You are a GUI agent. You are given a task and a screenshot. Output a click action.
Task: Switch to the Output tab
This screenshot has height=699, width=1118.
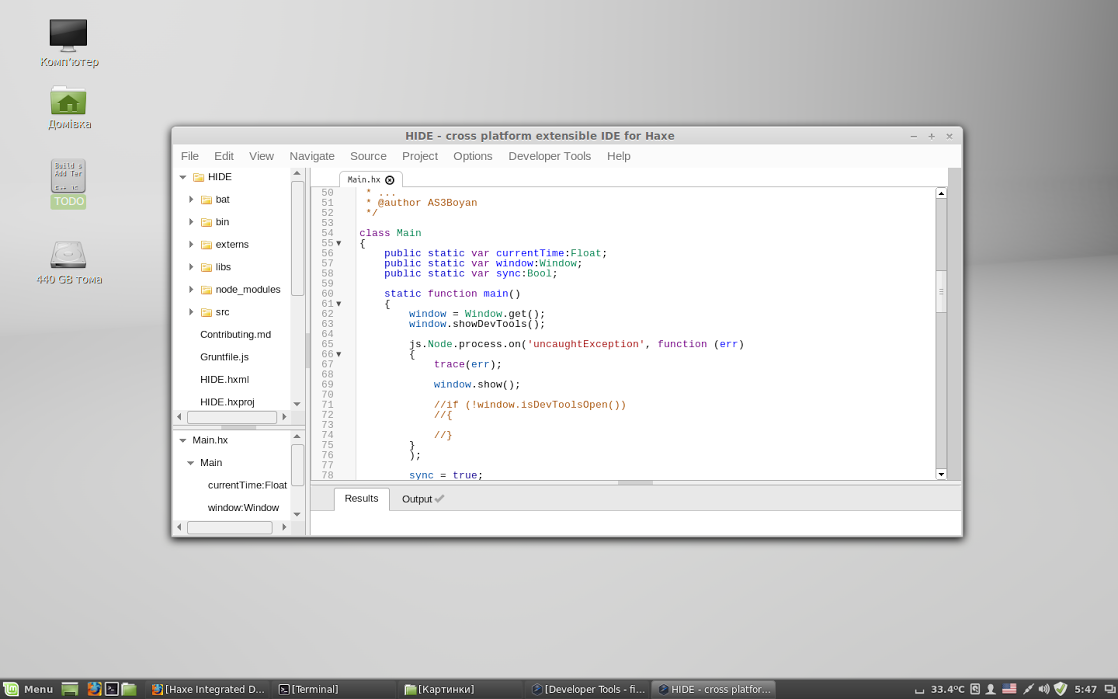pos(416,499)
